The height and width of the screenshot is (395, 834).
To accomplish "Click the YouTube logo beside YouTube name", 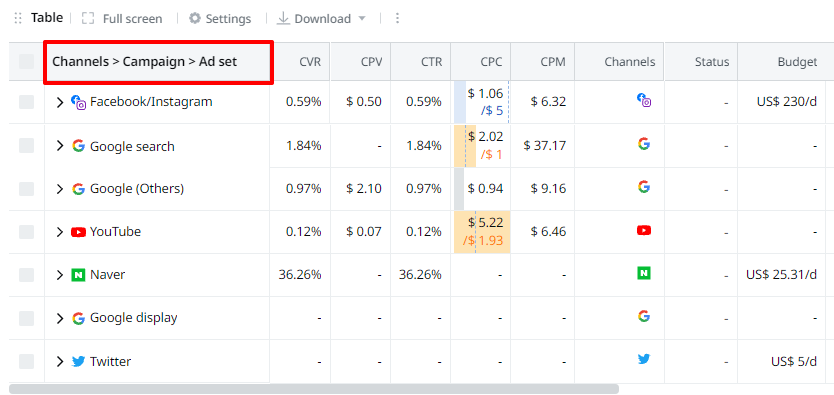I will (78, 232).
